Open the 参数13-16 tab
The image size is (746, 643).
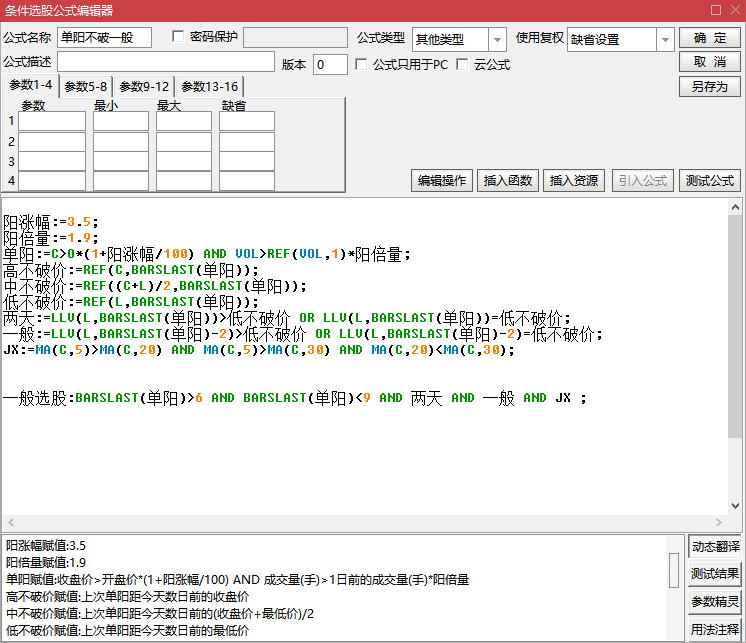209,87
